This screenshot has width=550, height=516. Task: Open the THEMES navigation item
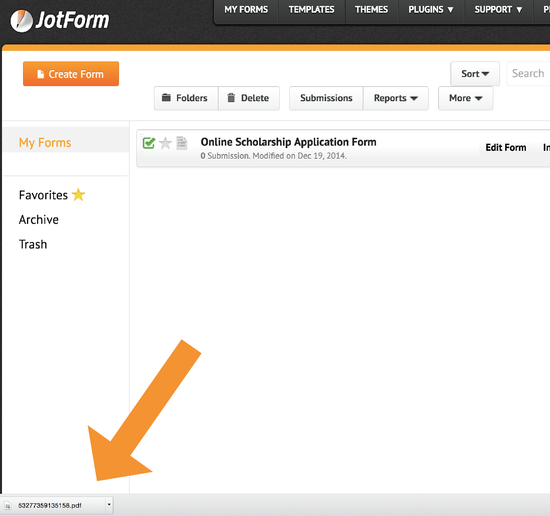pyautogui.click(x=371, y=10)
